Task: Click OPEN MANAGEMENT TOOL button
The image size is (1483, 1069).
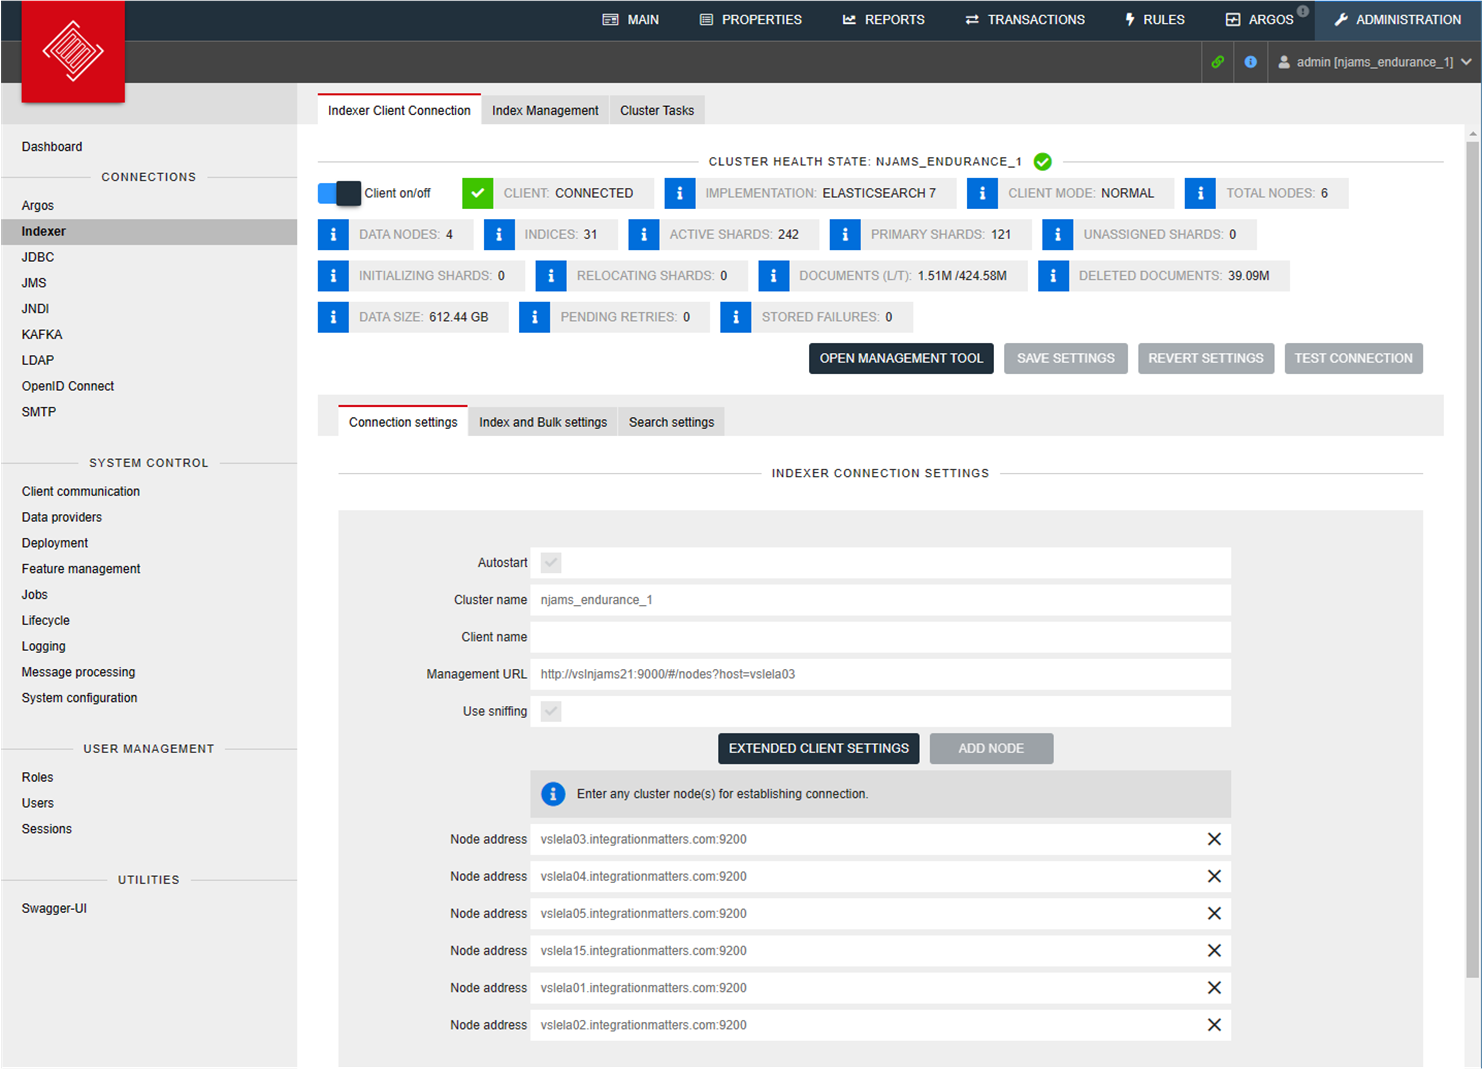Action: point(901,358)
